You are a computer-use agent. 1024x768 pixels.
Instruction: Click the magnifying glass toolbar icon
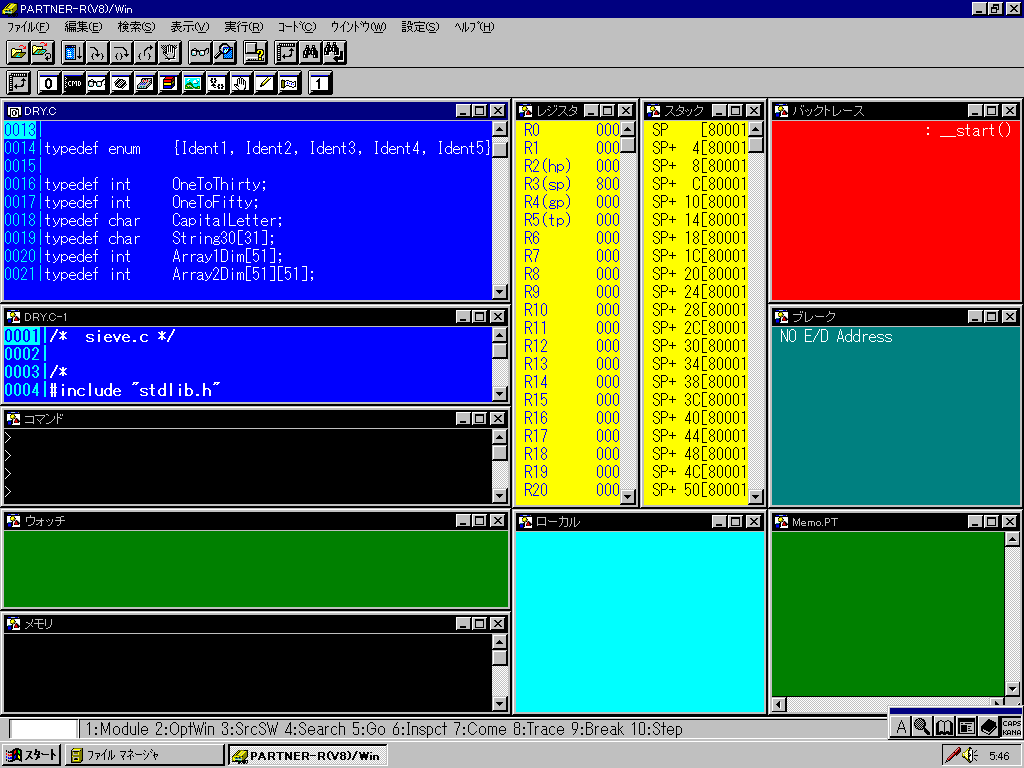coord(225,51)
